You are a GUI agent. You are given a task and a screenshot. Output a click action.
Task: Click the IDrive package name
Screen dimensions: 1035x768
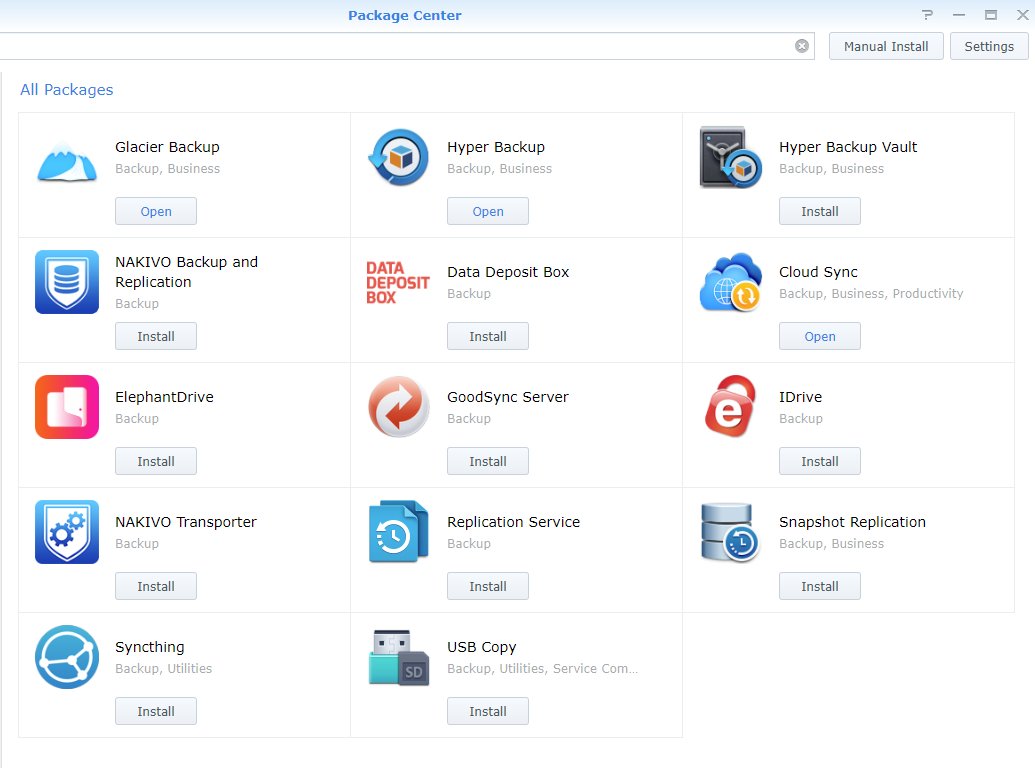coord(801,397)
